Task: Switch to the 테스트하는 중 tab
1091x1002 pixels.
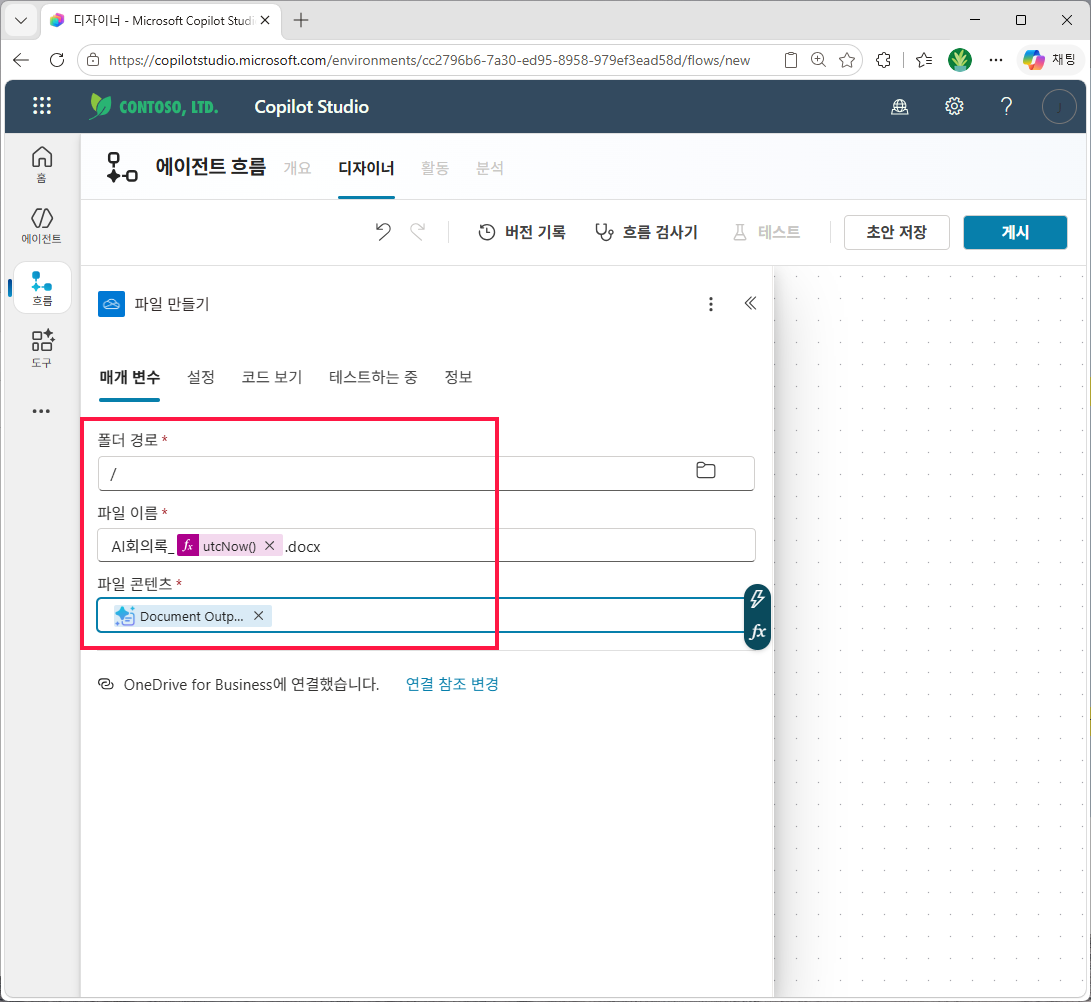Action: [x=373, y=377]
